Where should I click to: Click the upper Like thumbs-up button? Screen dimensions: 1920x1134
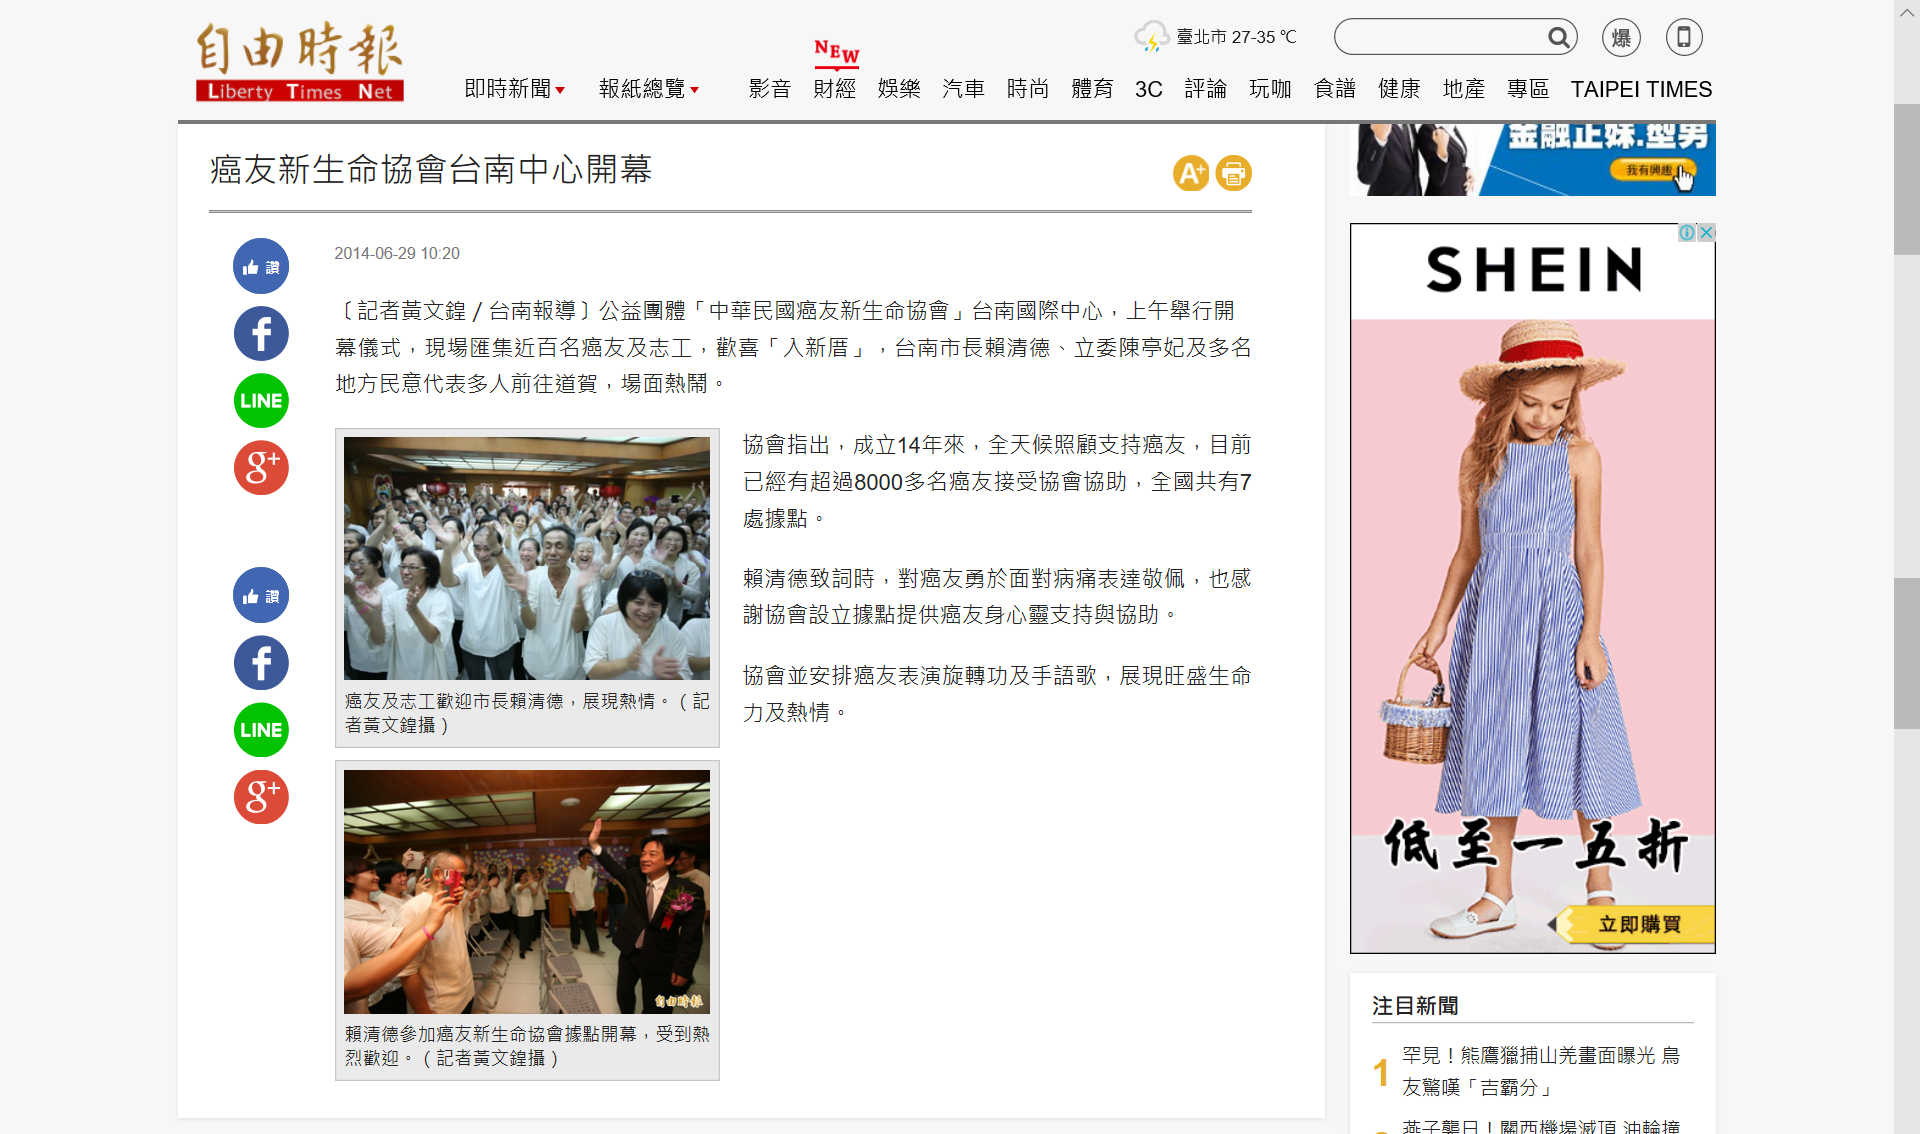tap(261, 266)
